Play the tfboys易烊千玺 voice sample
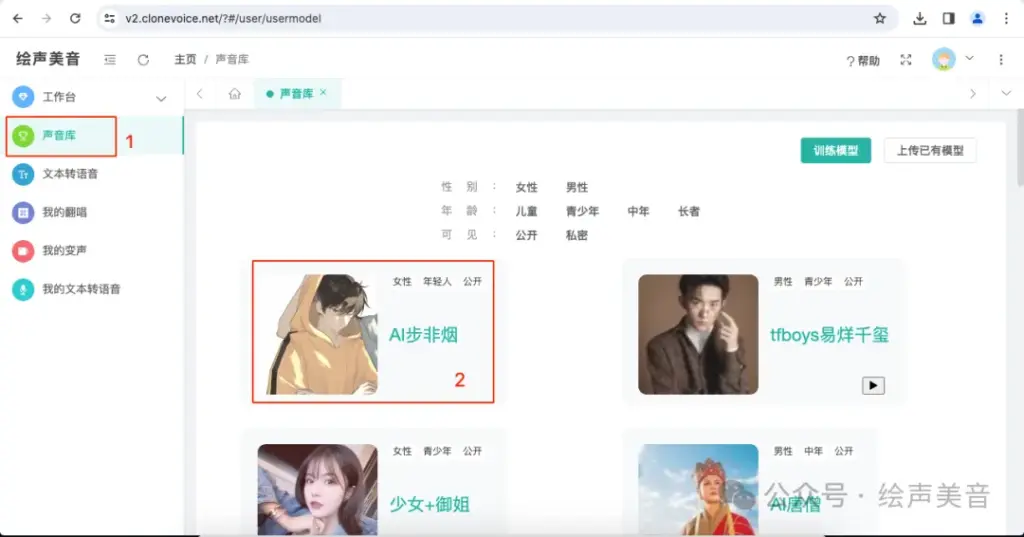The image size is (1024, 537). (x=873, y=385)
